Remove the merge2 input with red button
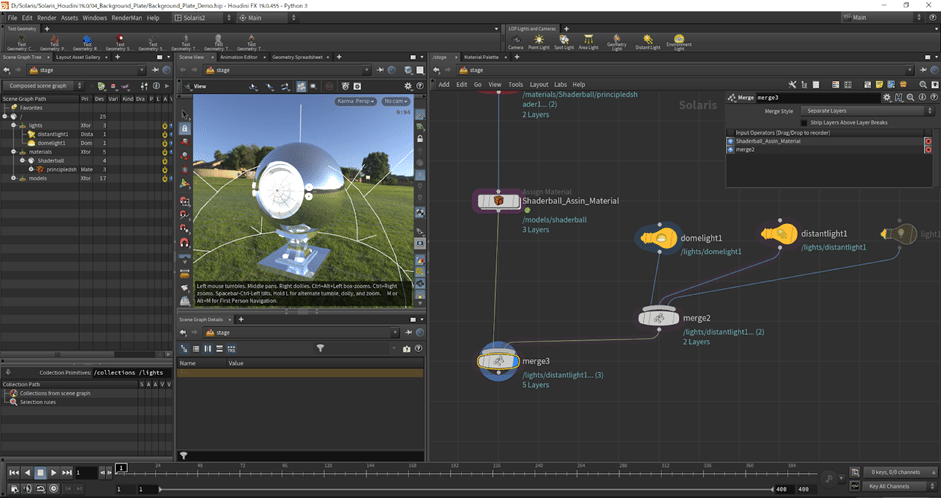941x498 pixels. pos(928,150)
